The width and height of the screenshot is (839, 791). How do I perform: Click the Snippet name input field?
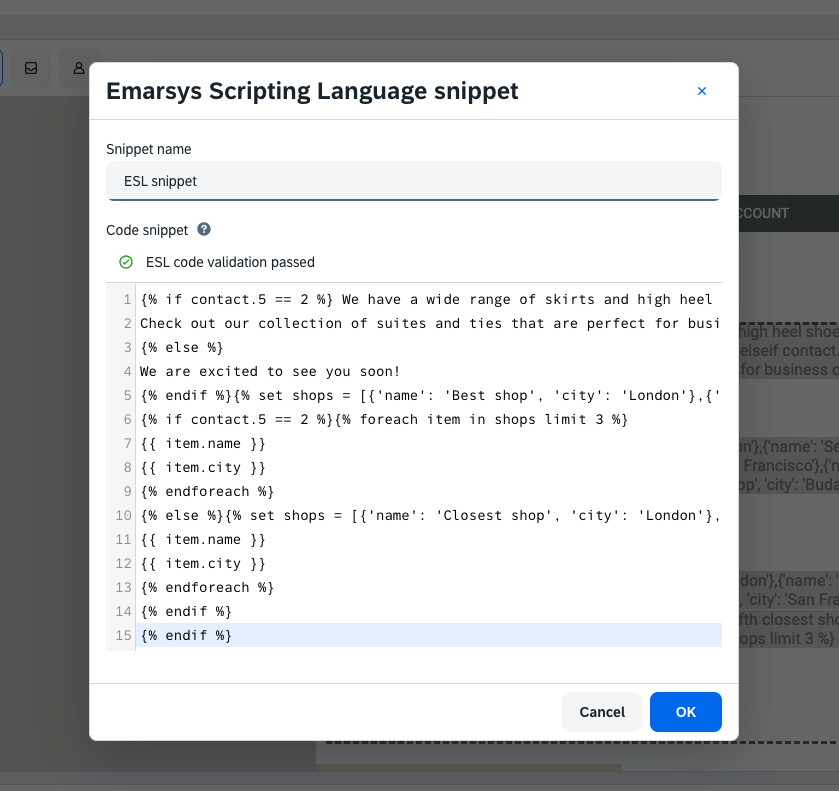point(414,181)
